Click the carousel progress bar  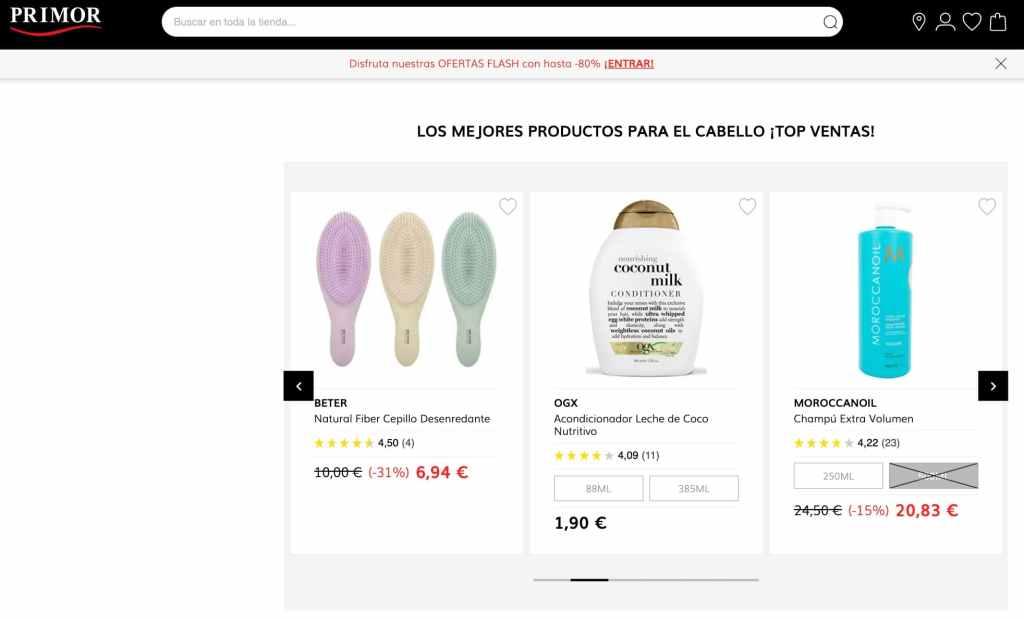(646, 579)
